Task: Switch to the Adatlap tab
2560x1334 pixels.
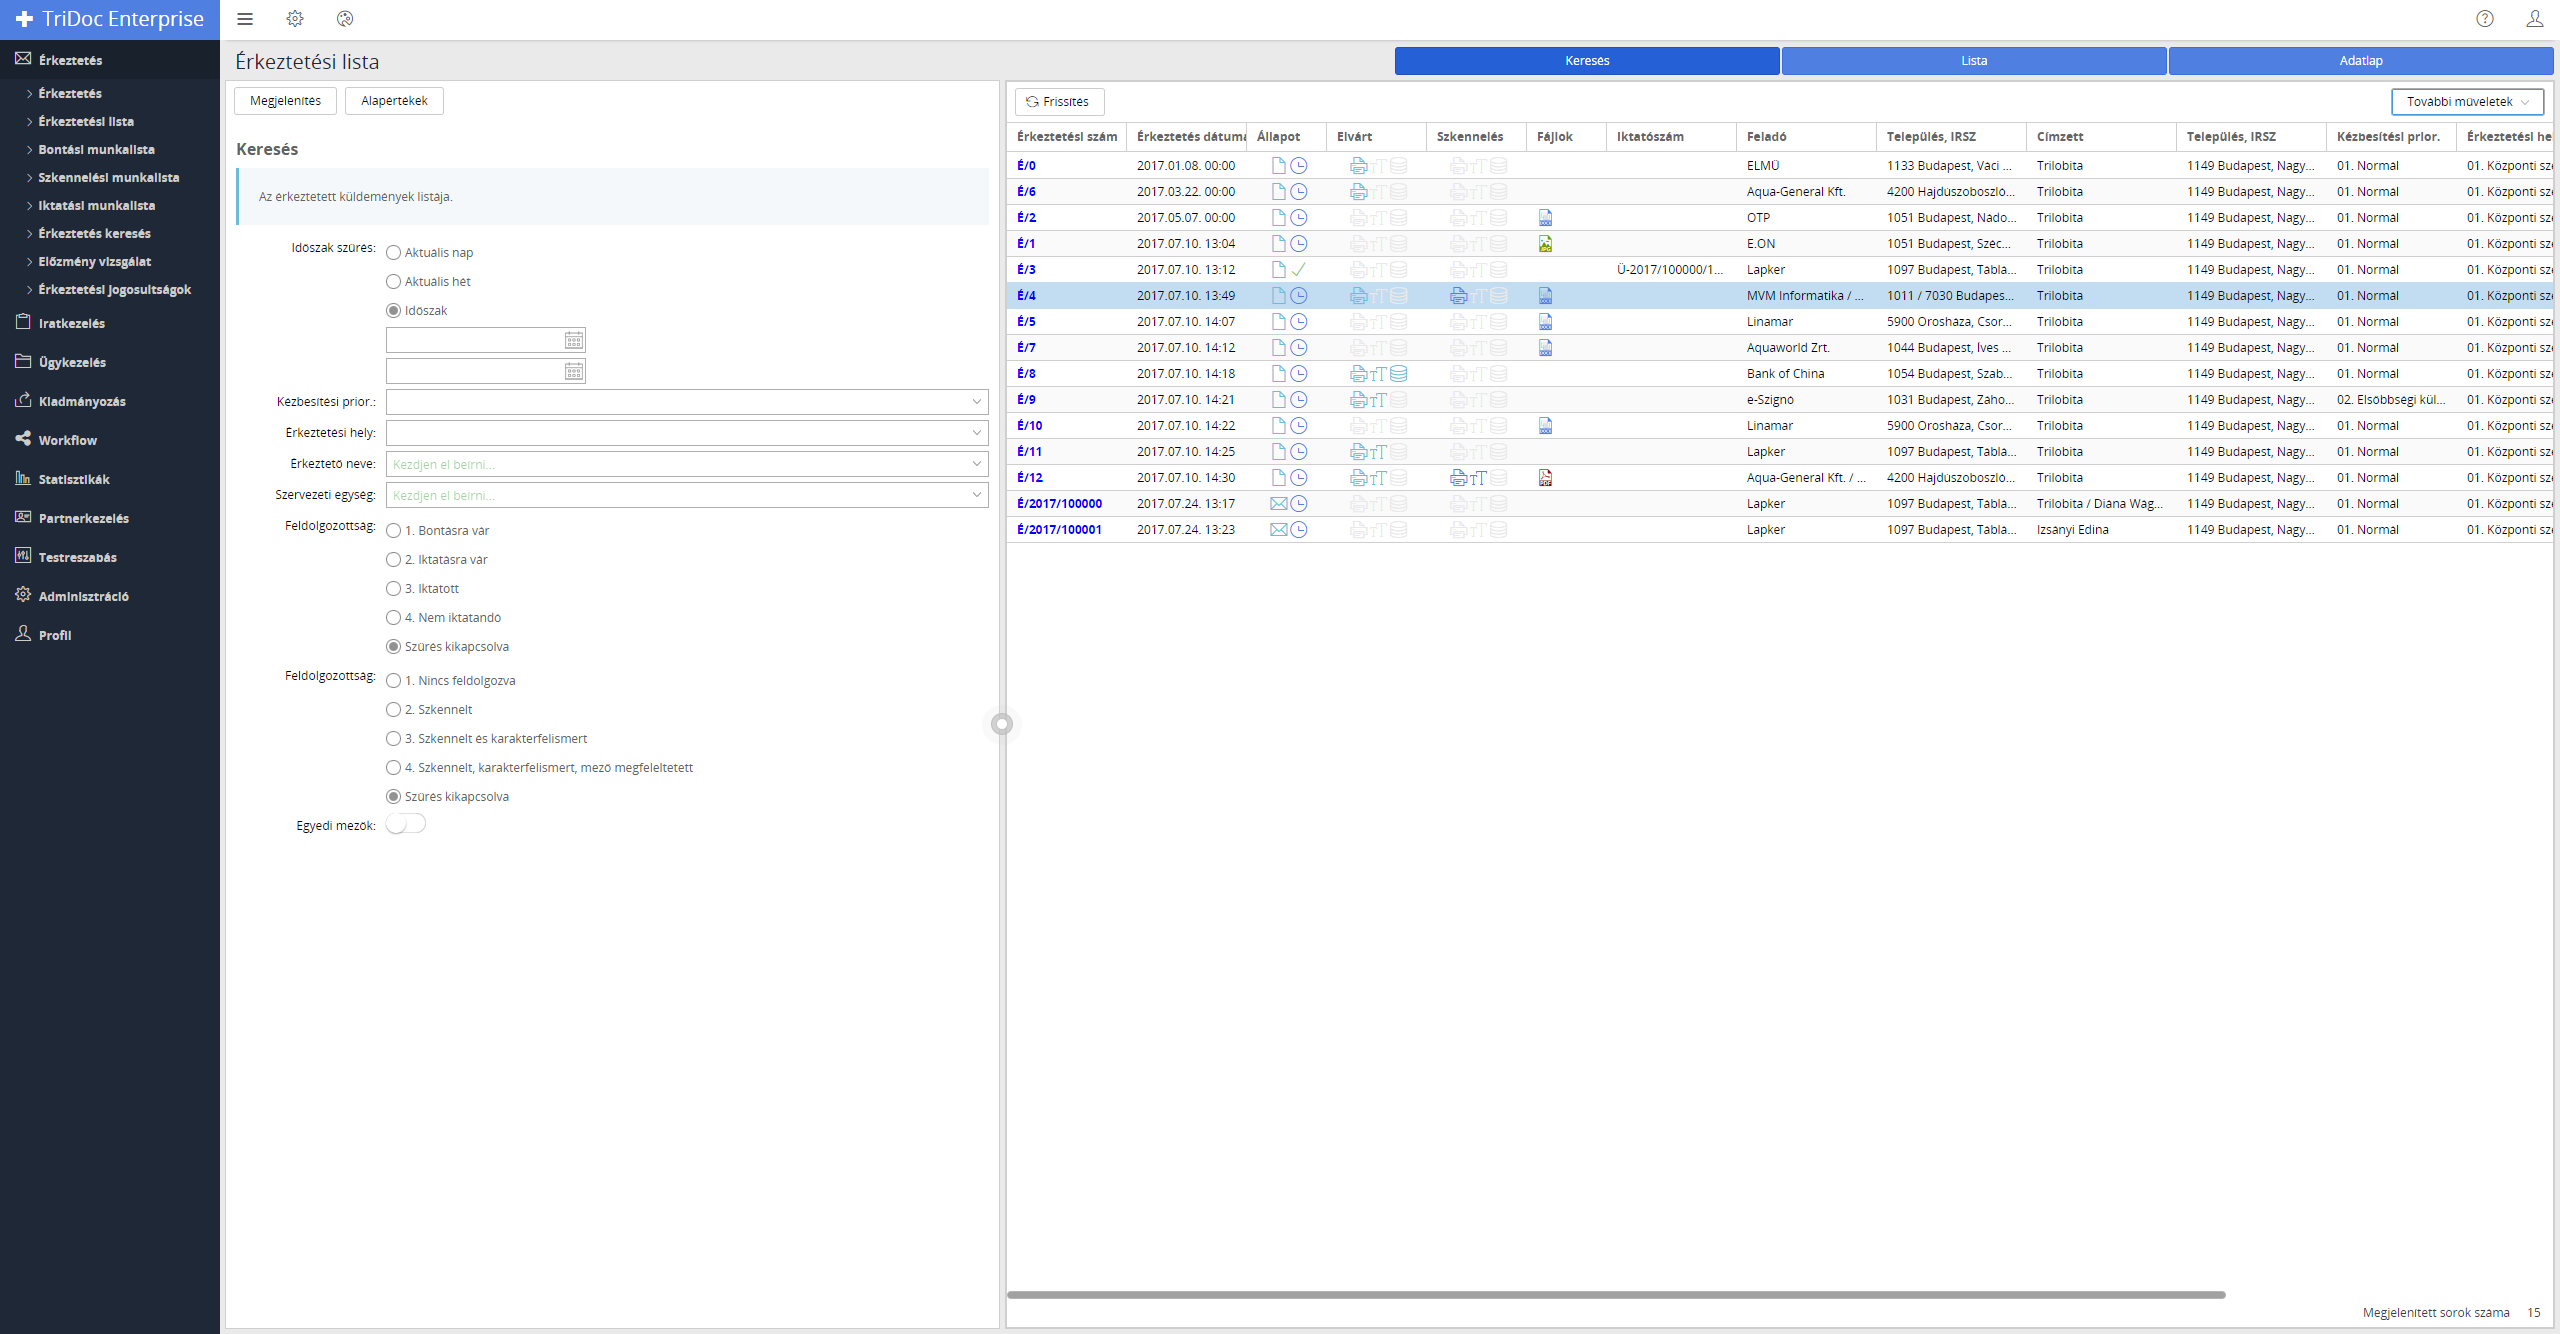Action: (x=2360, y=61)
